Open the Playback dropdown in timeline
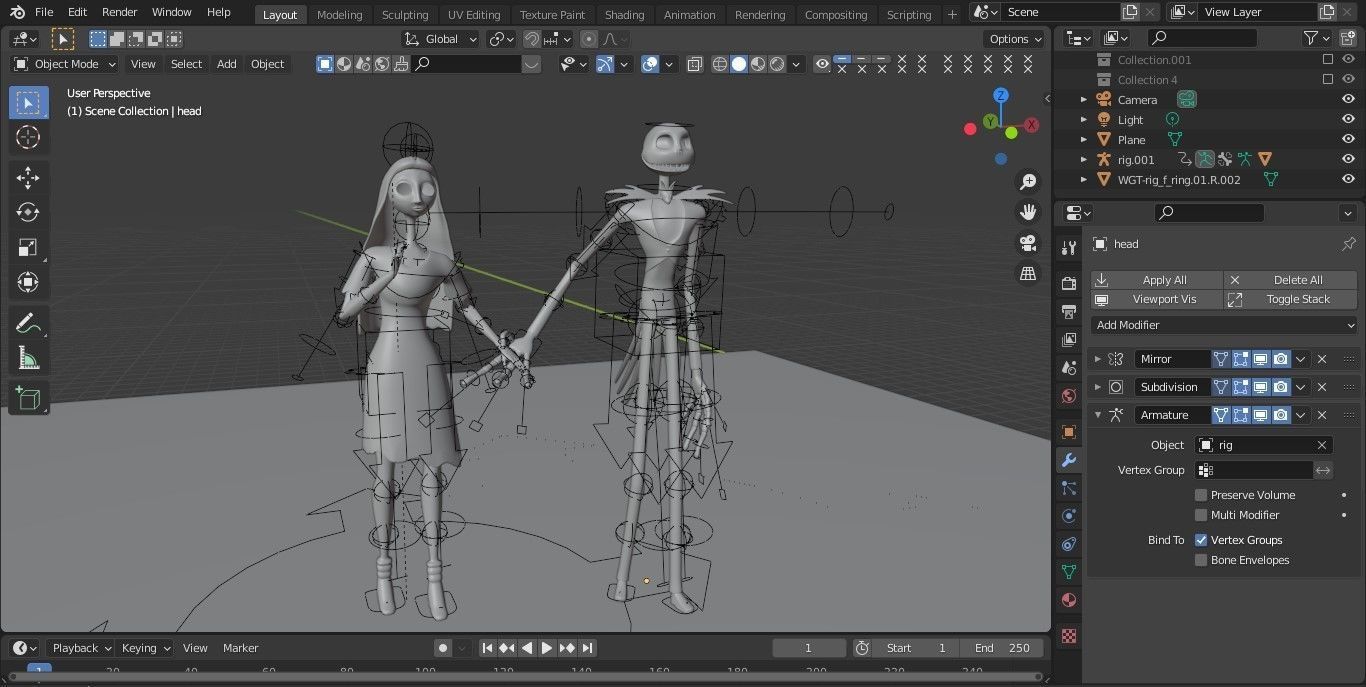Image resolution: width=1366 pixels, height=687 pixels. 81,648
